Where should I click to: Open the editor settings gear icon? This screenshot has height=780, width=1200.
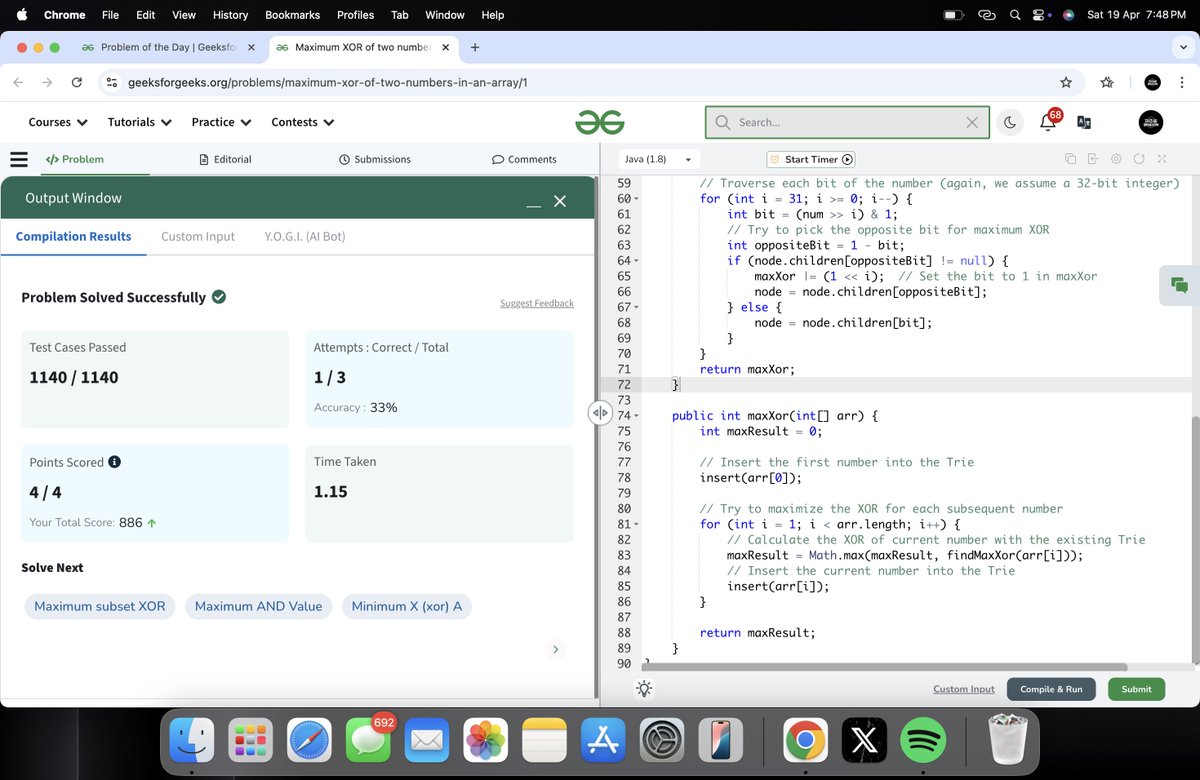coord(1116,159)
